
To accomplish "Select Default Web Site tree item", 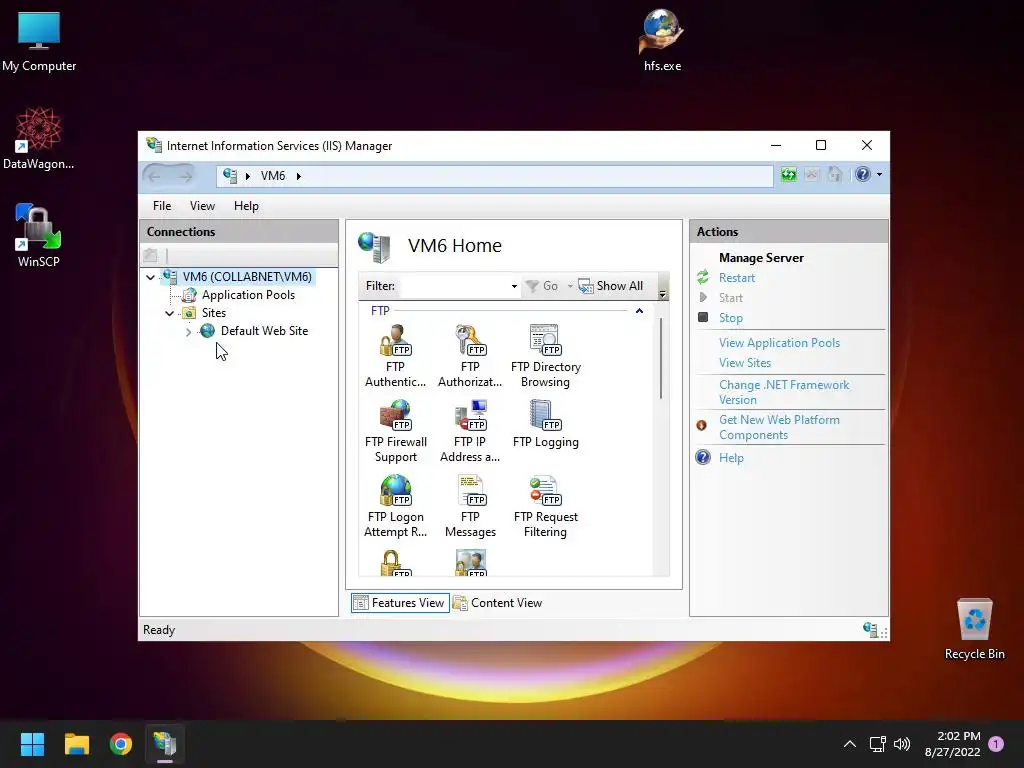I will tap(264, 331).
